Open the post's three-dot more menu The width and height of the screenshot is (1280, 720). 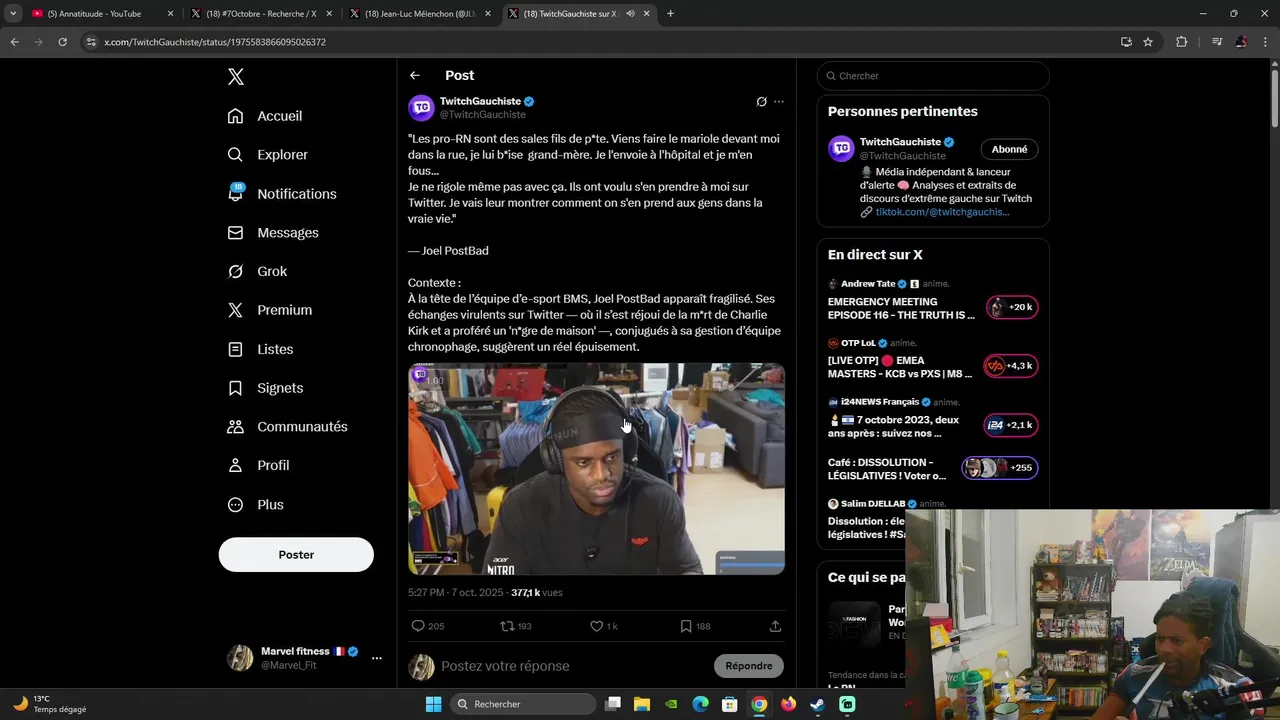coord(779,102)
